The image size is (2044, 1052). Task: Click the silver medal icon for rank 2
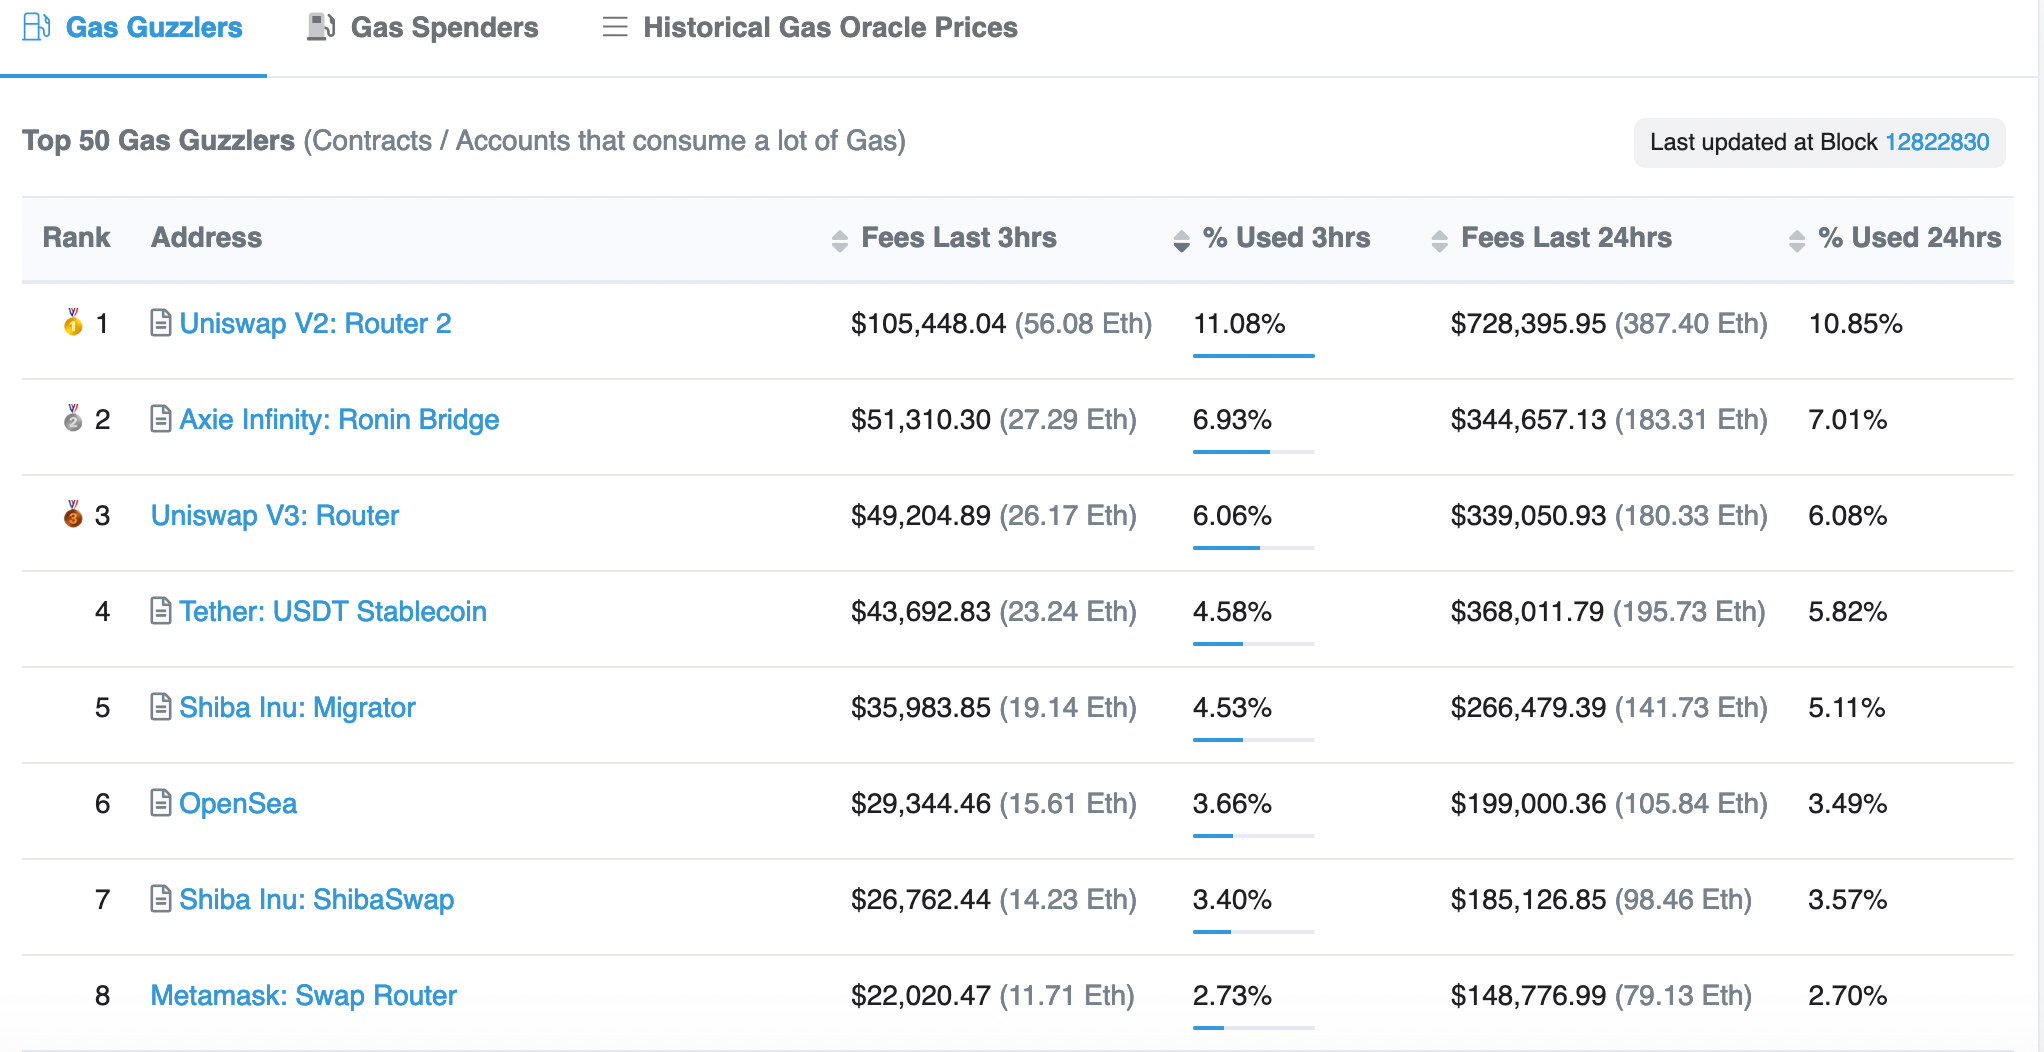73,418
